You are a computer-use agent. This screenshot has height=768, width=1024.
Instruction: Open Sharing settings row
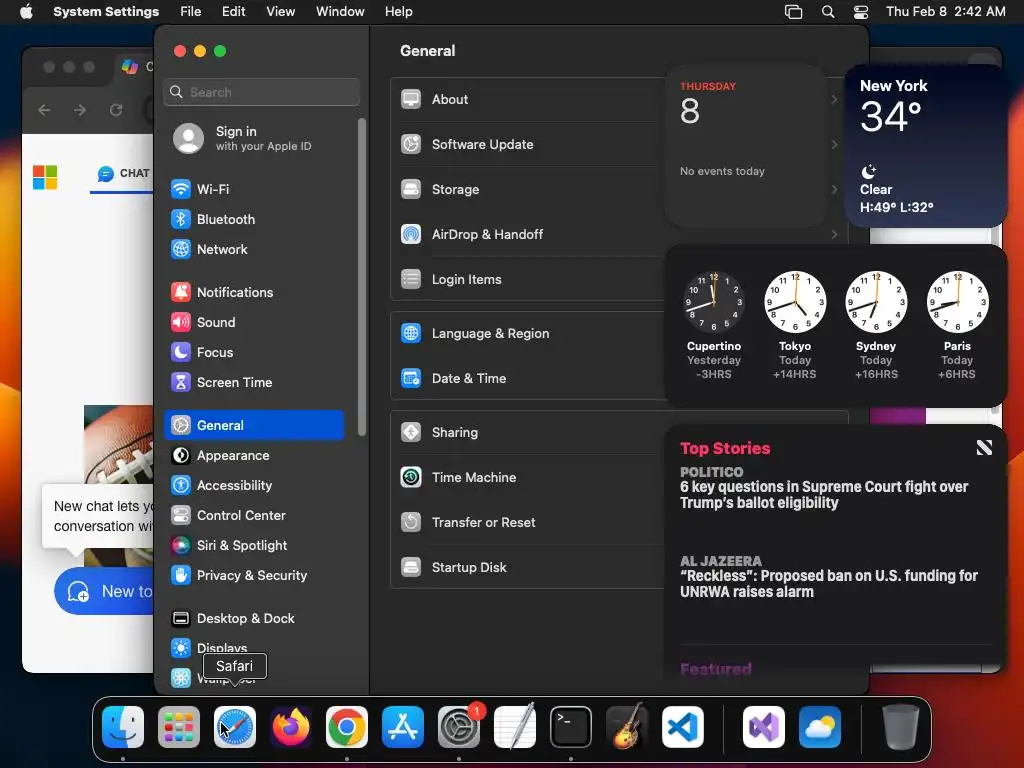click(x=528, y=433)
